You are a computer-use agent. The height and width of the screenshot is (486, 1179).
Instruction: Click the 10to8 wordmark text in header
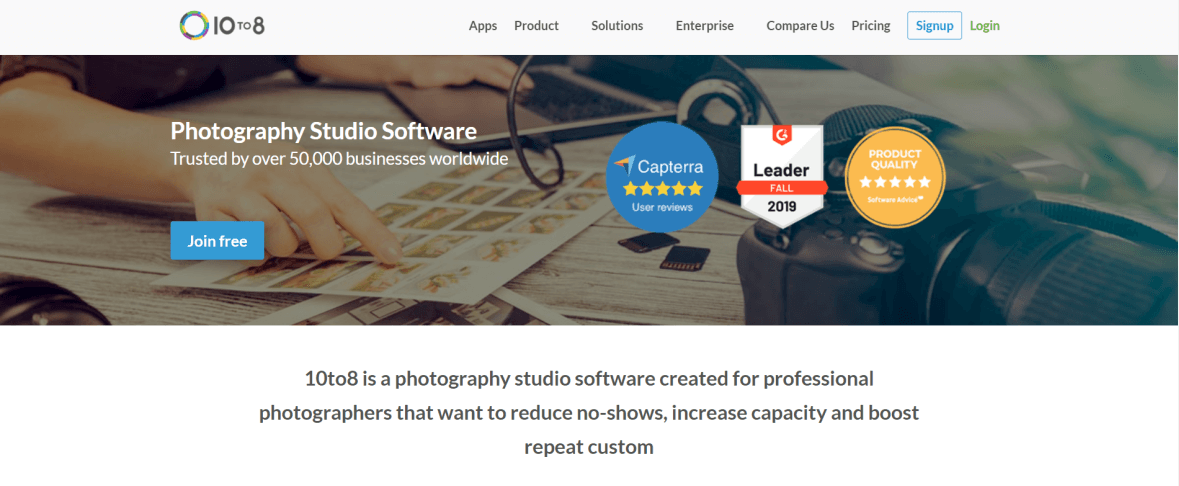239,26
